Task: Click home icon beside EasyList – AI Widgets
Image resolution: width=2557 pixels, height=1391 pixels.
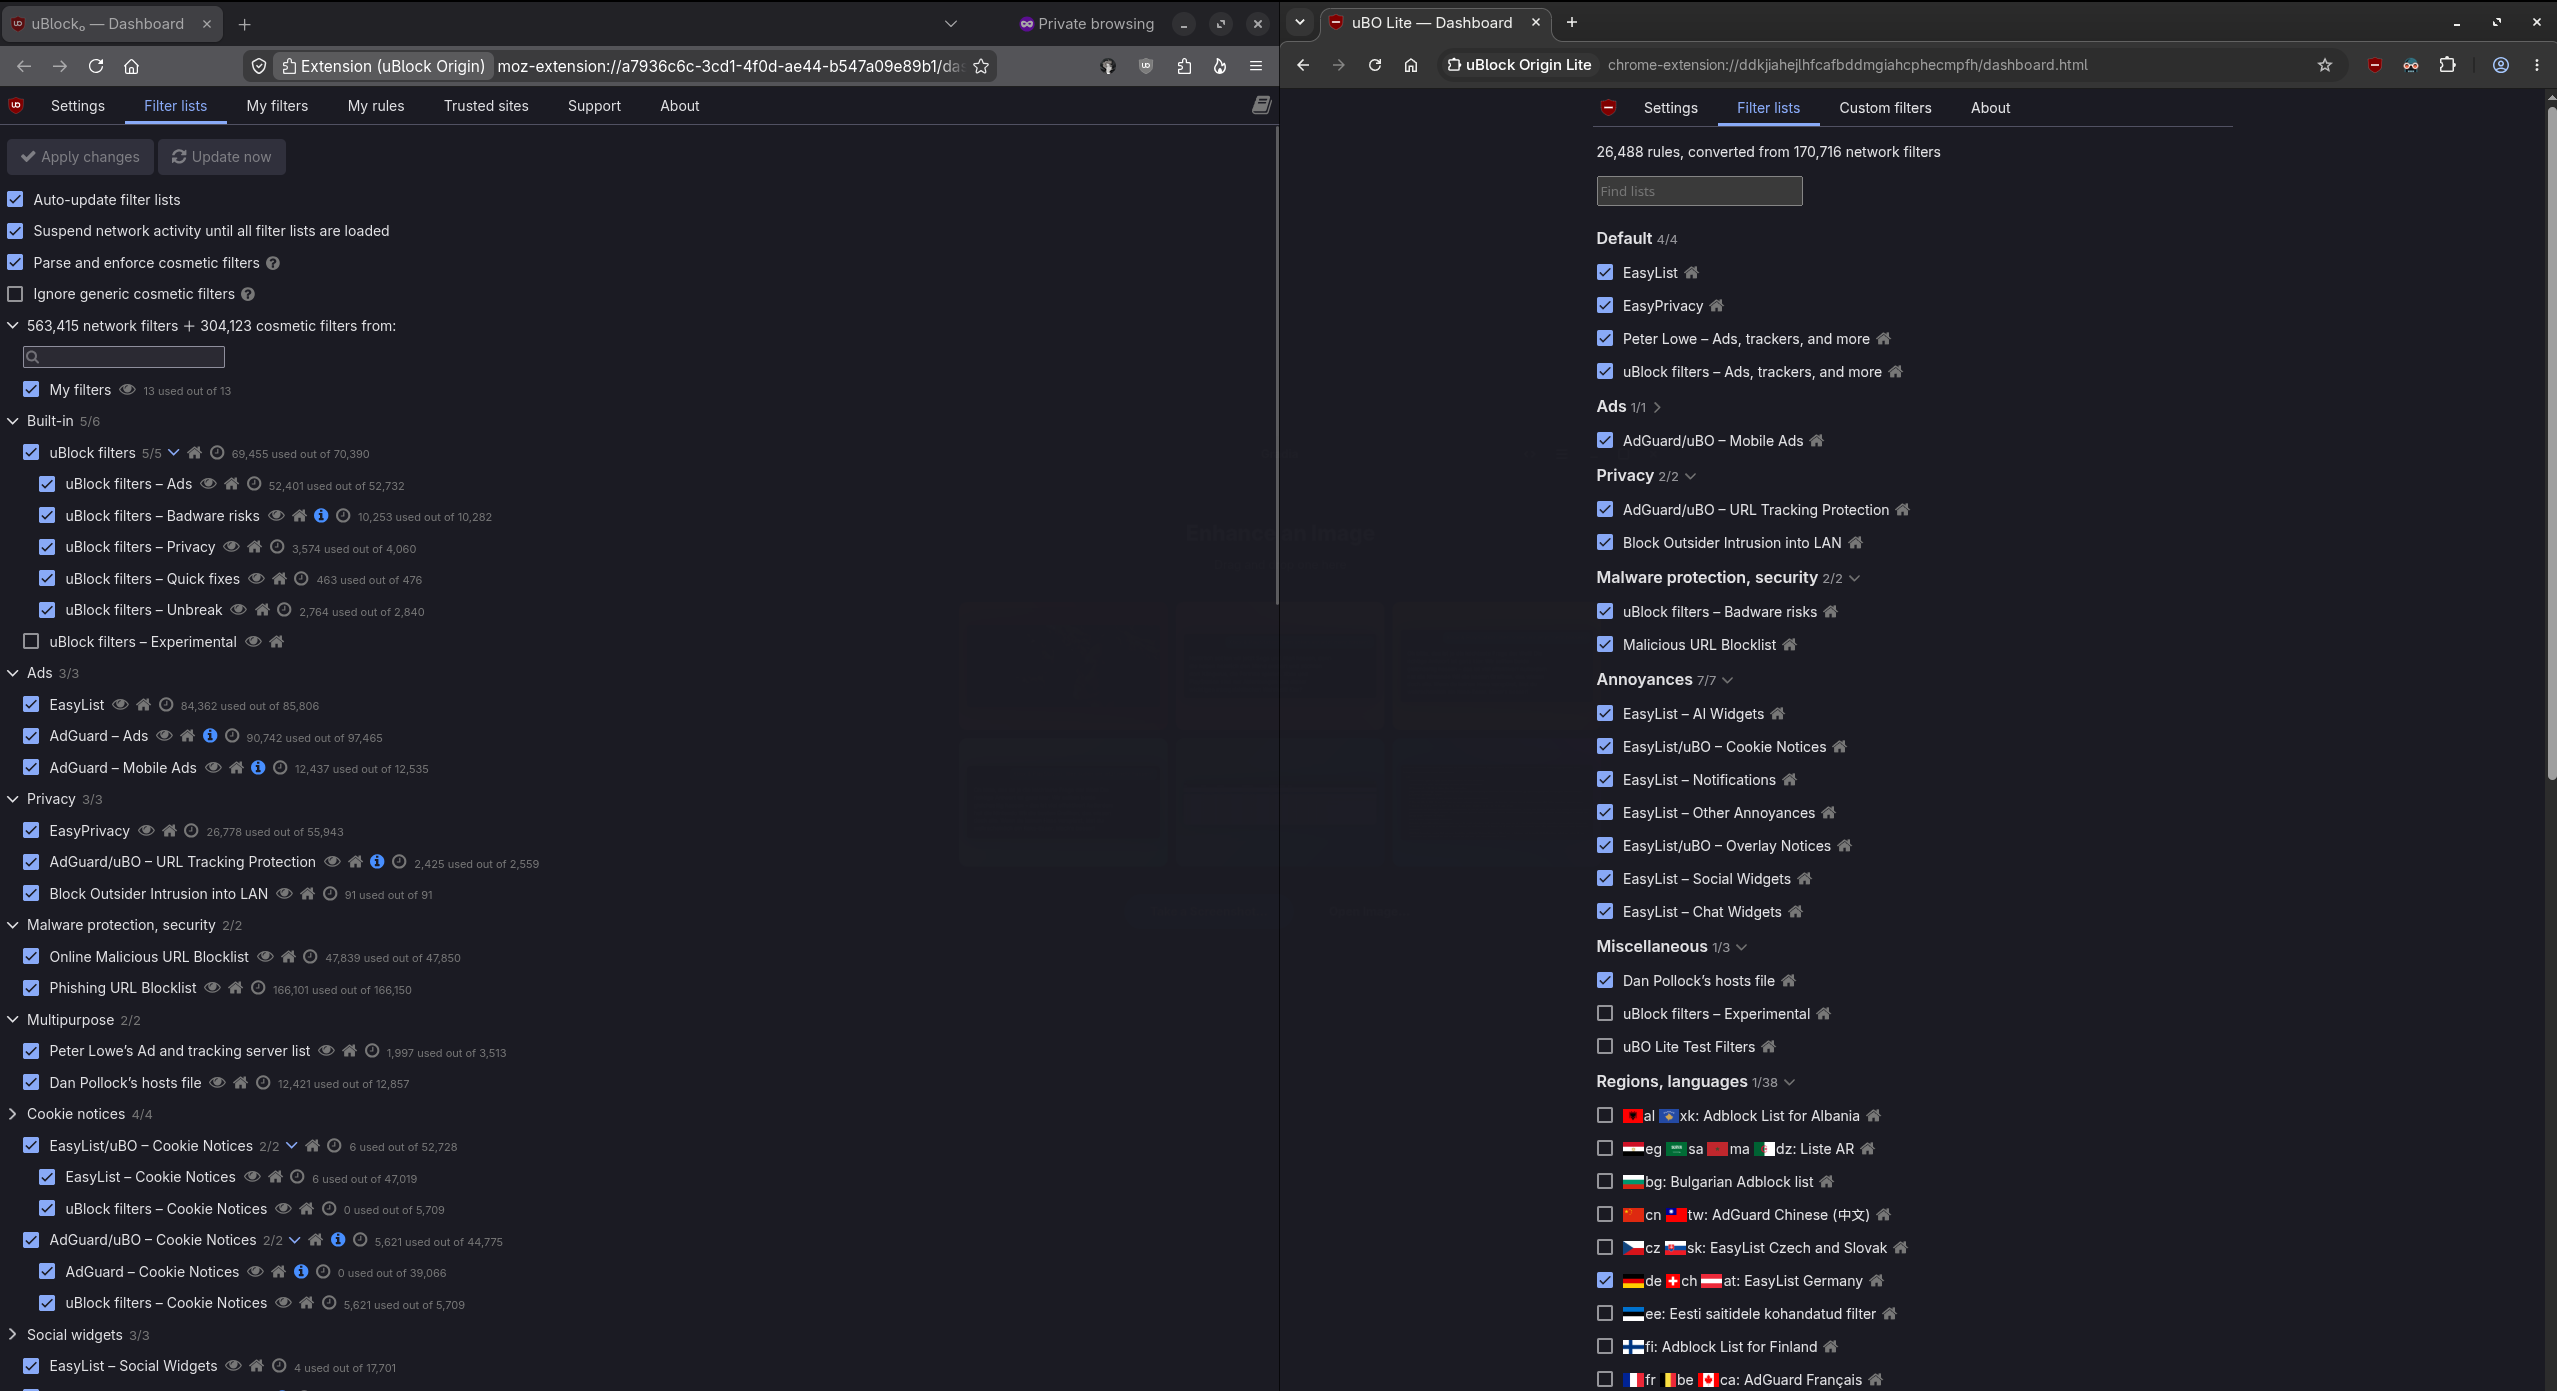Action: [1777, 714]
